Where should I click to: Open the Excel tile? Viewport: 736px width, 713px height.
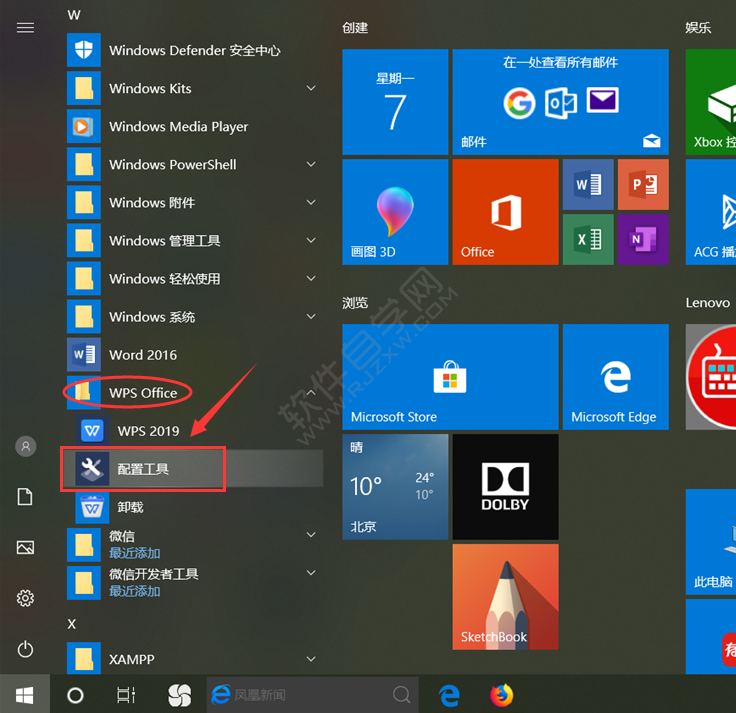[588, 239]
